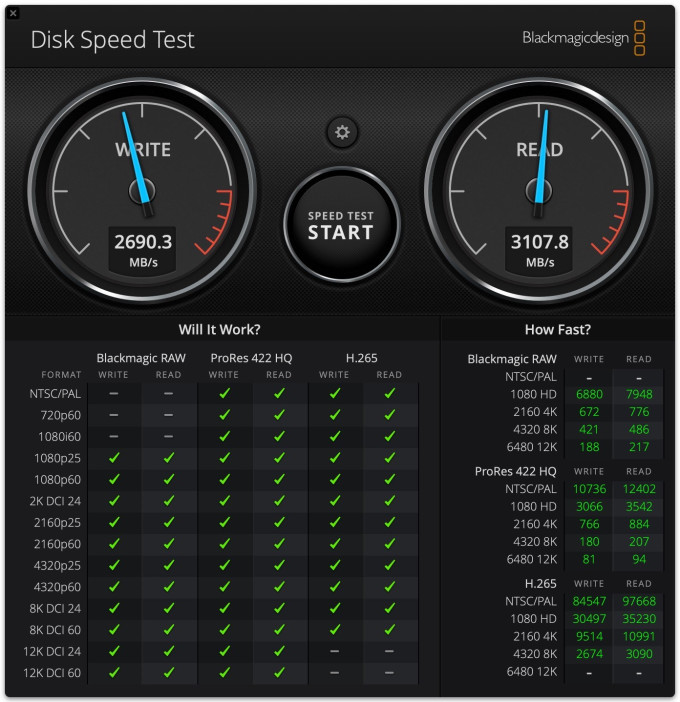Click the 12402 ProRes NTSC/PAL read value
The width and height of the screenshot is (680, 702).
pyautogui.click(x=639, y=489)
